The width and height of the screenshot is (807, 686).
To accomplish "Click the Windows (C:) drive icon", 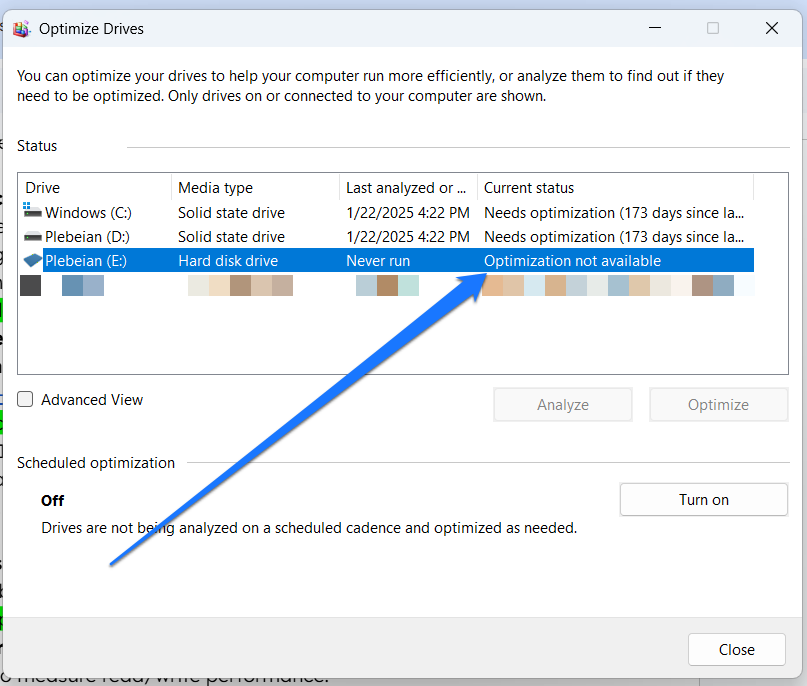I will click(33, 212).
